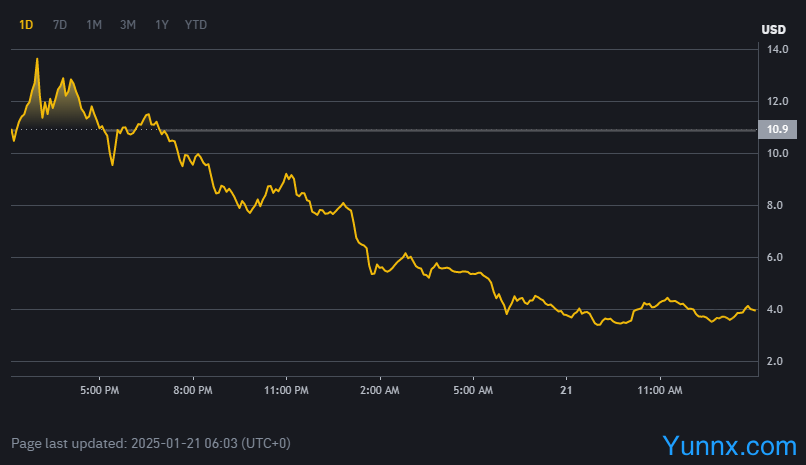The height and width of the screenshot is (465, 806).
Task: Switch to the 7D chart range
Action: pos(60,25)
